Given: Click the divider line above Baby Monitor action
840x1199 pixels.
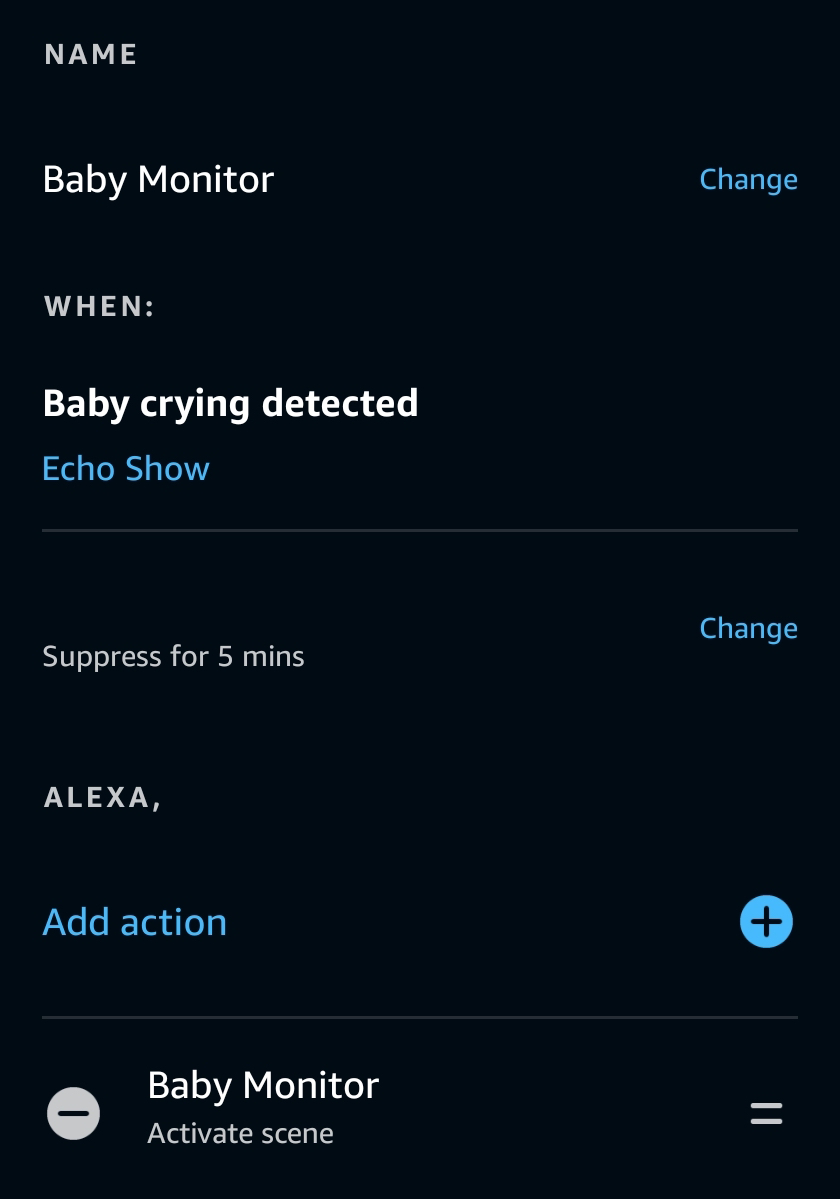Looking at the screenshot, I should tap(420, 1017).
